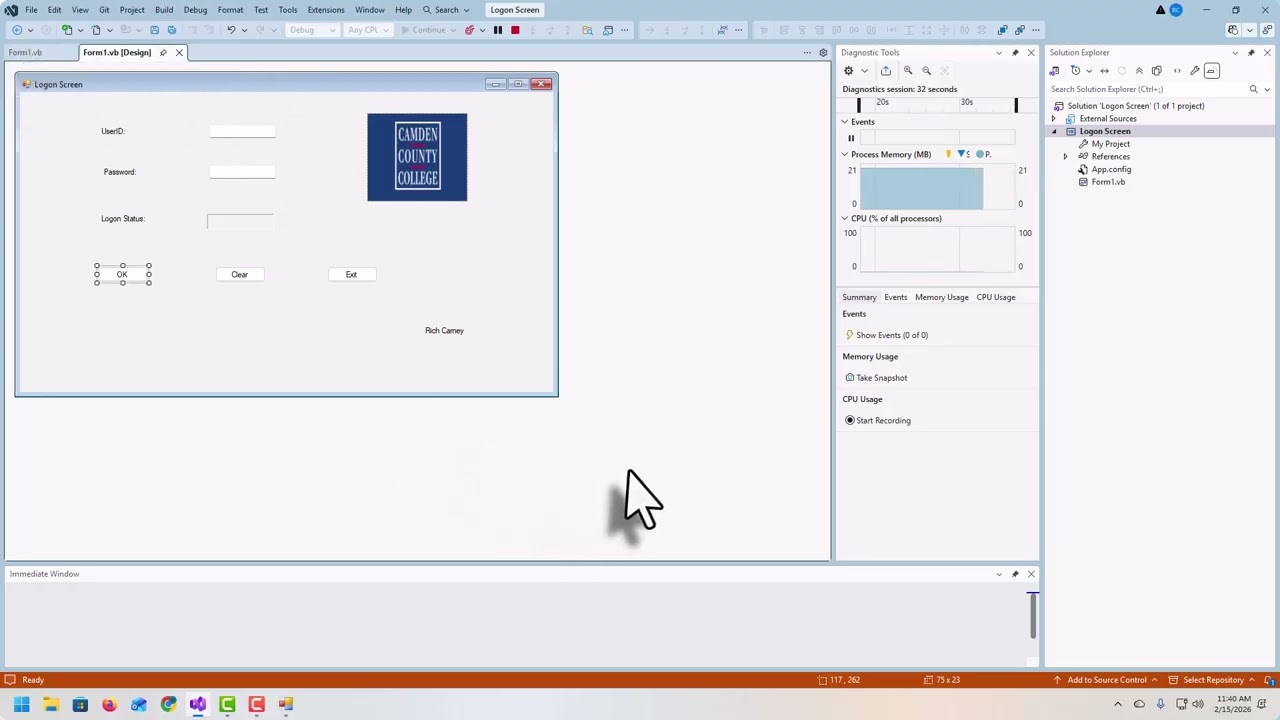Toggle auto-hide pin on Immediate Window
This screenshot has height=720, width=1280.
coord(1015,574)
